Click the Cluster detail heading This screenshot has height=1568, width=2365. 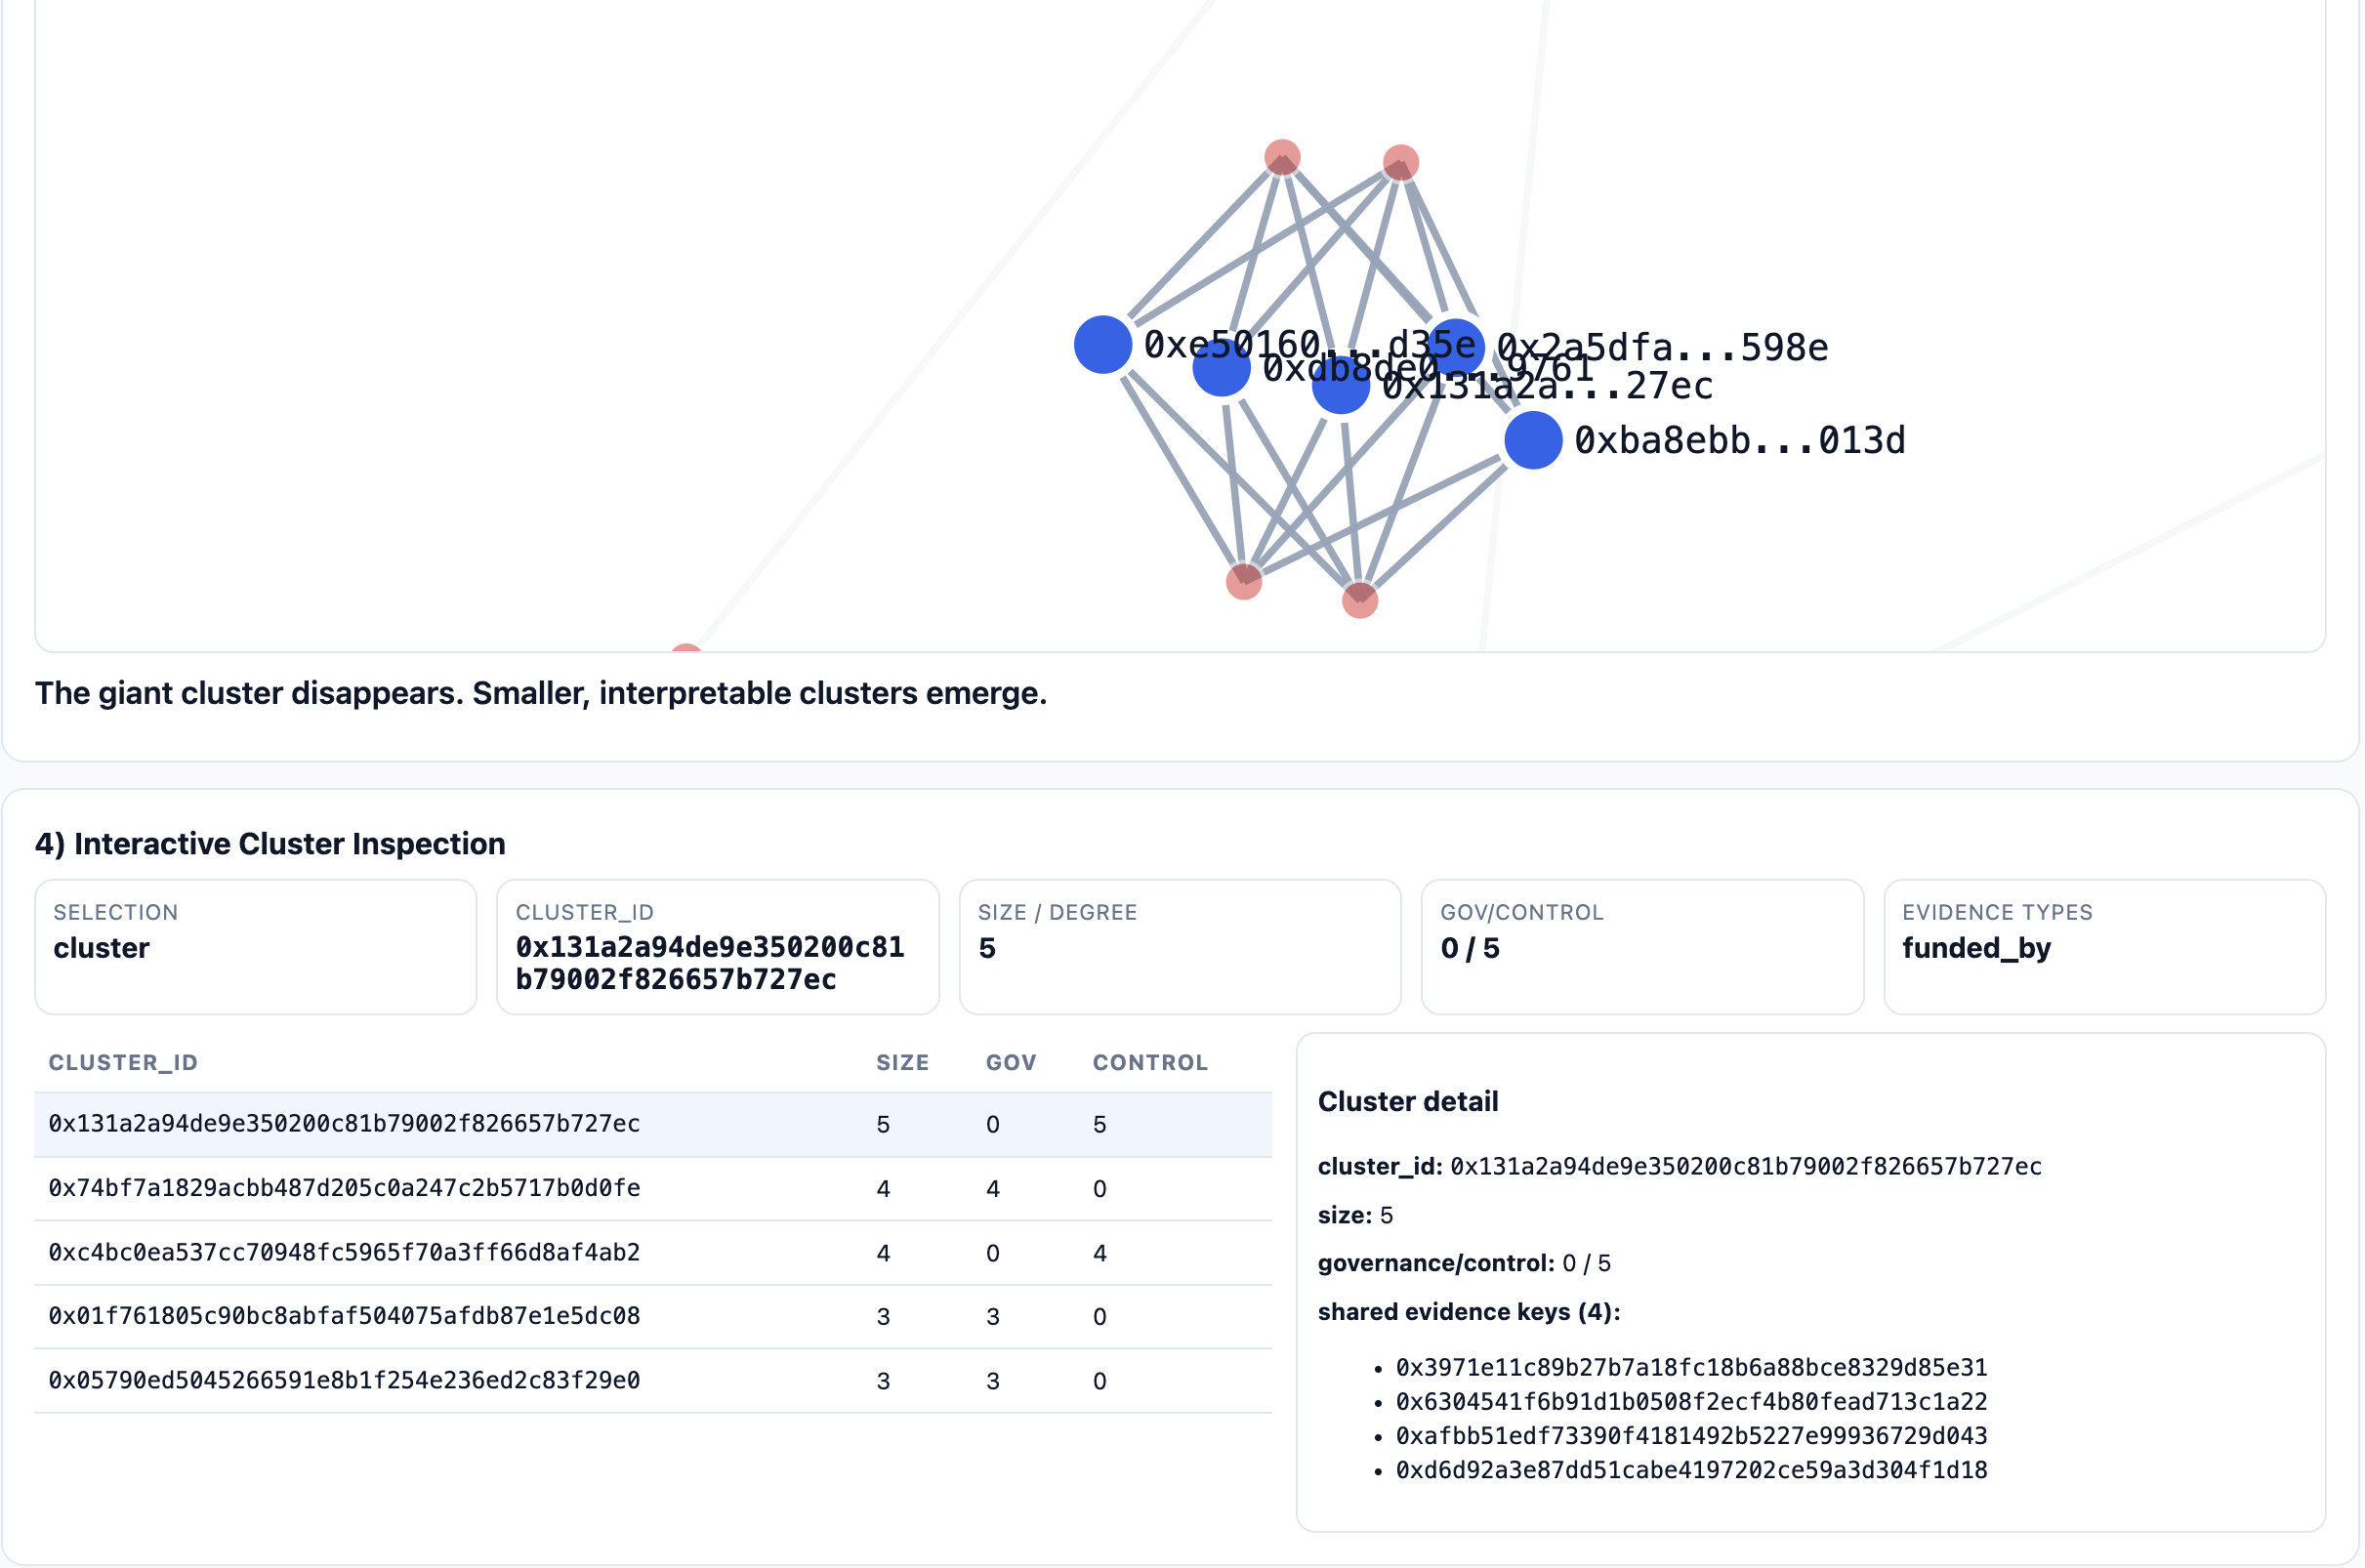(x=1408, y=1102)
